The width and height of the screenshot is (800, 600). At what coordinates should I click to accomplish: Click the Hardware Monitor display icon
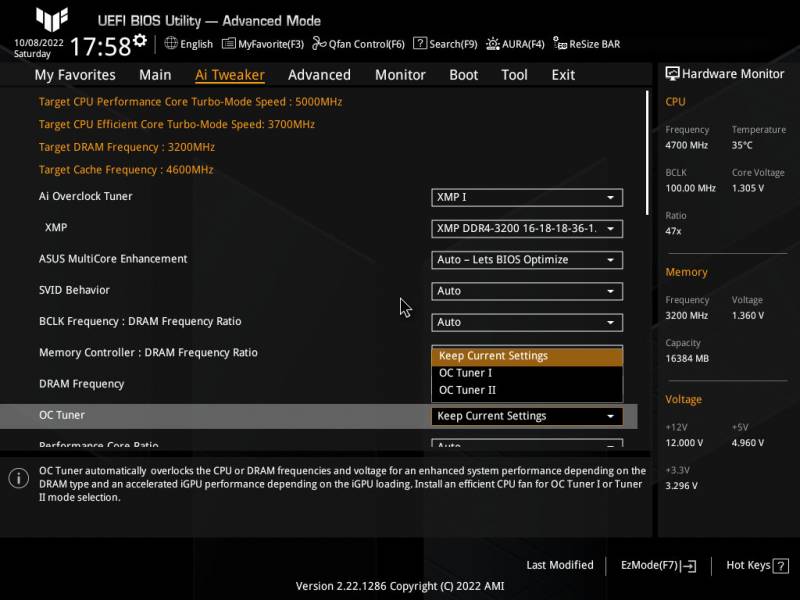pos(672,74)
